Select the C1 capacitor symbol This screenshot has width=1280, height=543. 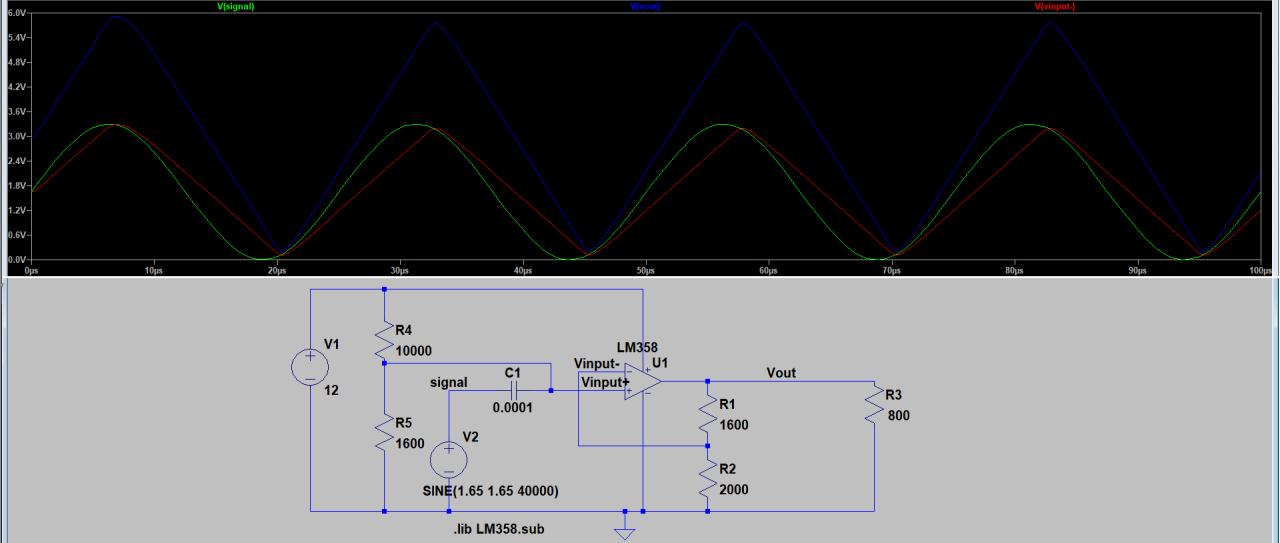[x=513, y=391]
